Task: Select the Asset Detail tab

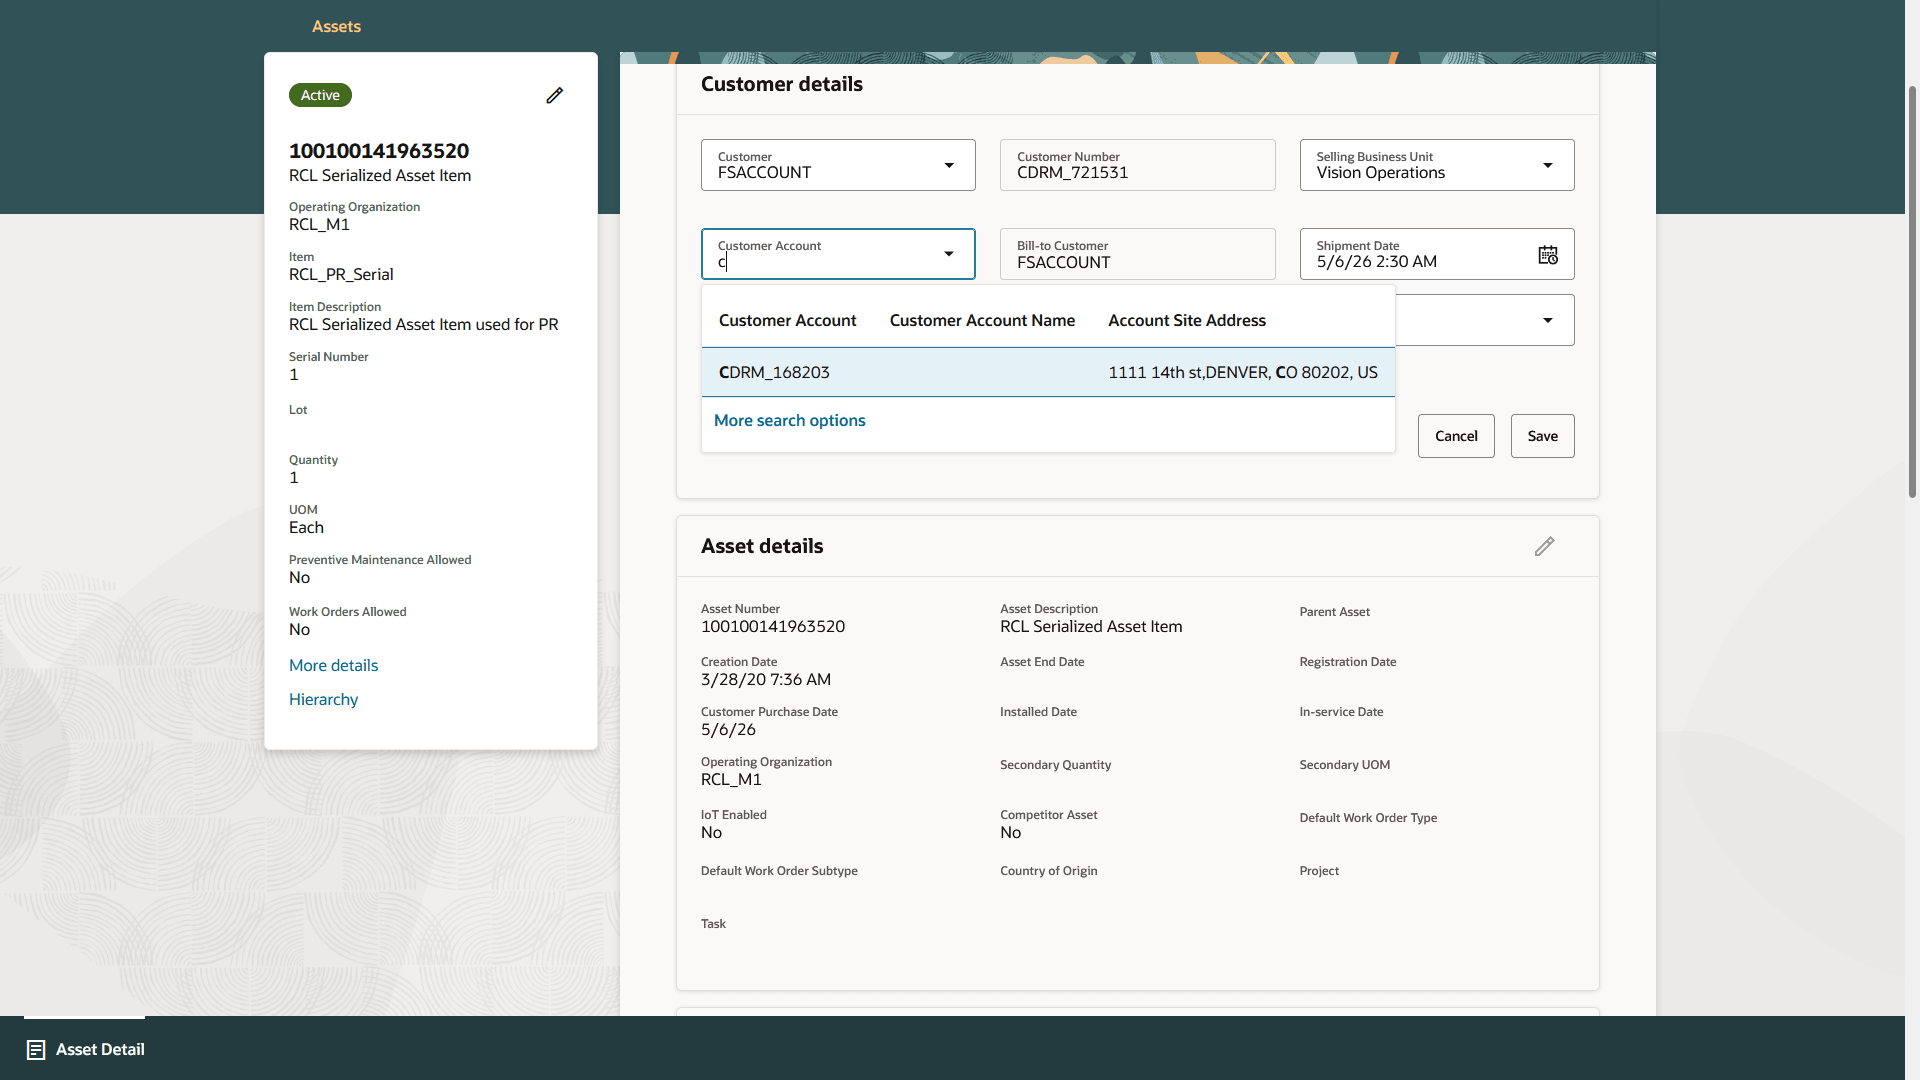Action: click(x=85, y=1049)
